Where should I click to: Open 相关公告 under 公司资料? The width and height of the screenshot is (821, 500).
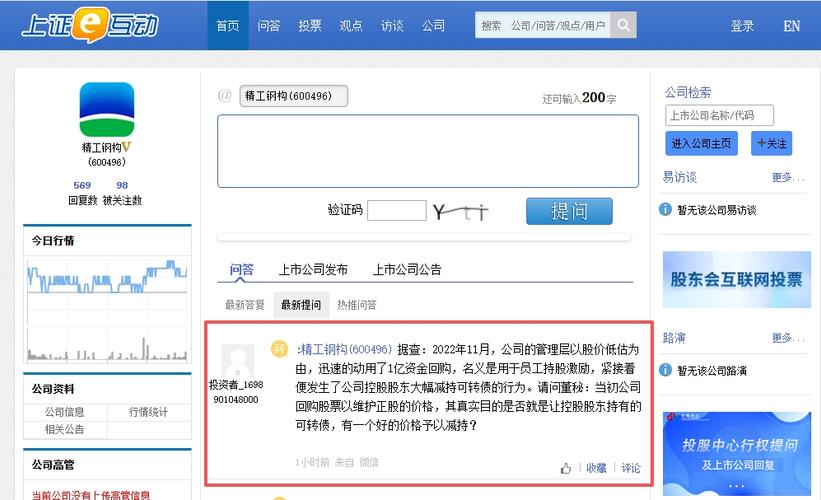[64, 429]
